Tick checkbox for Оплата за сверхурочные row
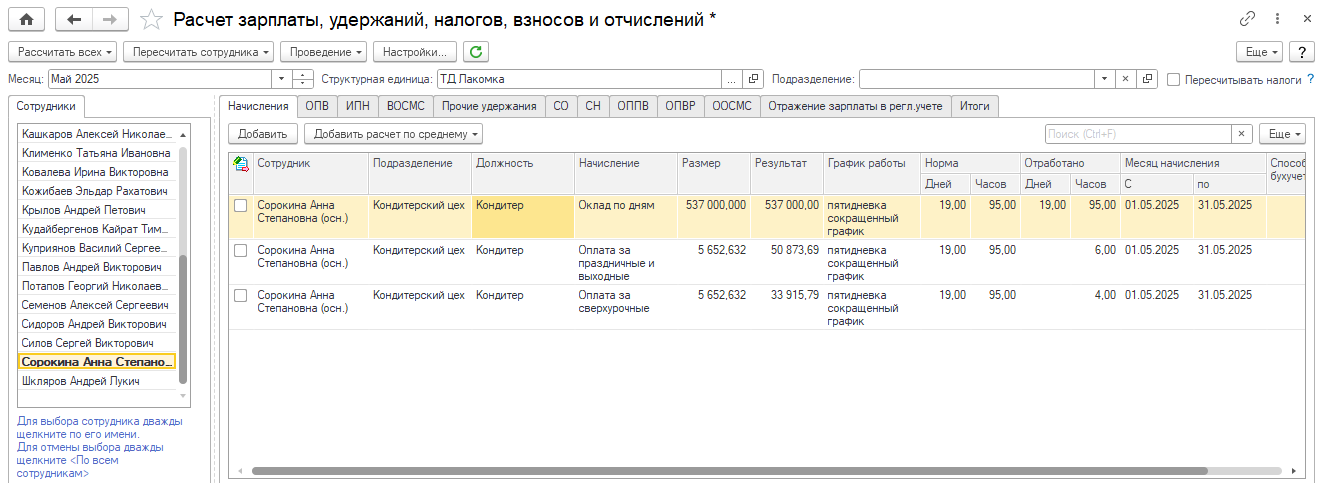Image resolution: width=1322 pixels, height=483 pixels. [240, 295]
